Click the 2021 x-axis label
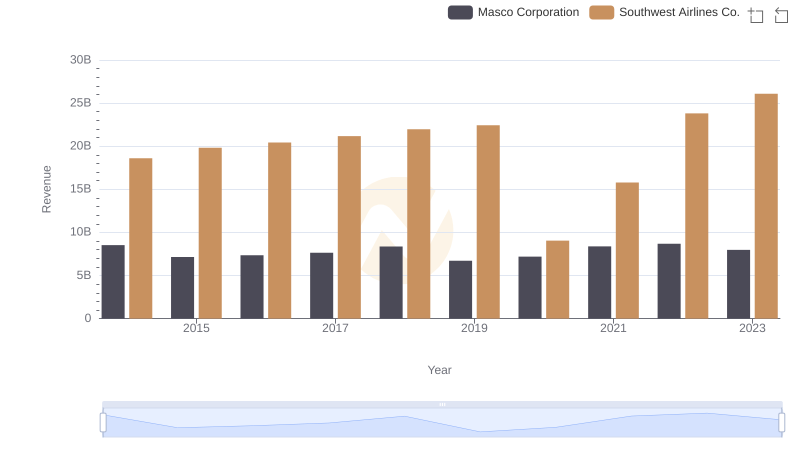Image resolution: width=800 pixels, height=461 pixels. pos(613,328)
